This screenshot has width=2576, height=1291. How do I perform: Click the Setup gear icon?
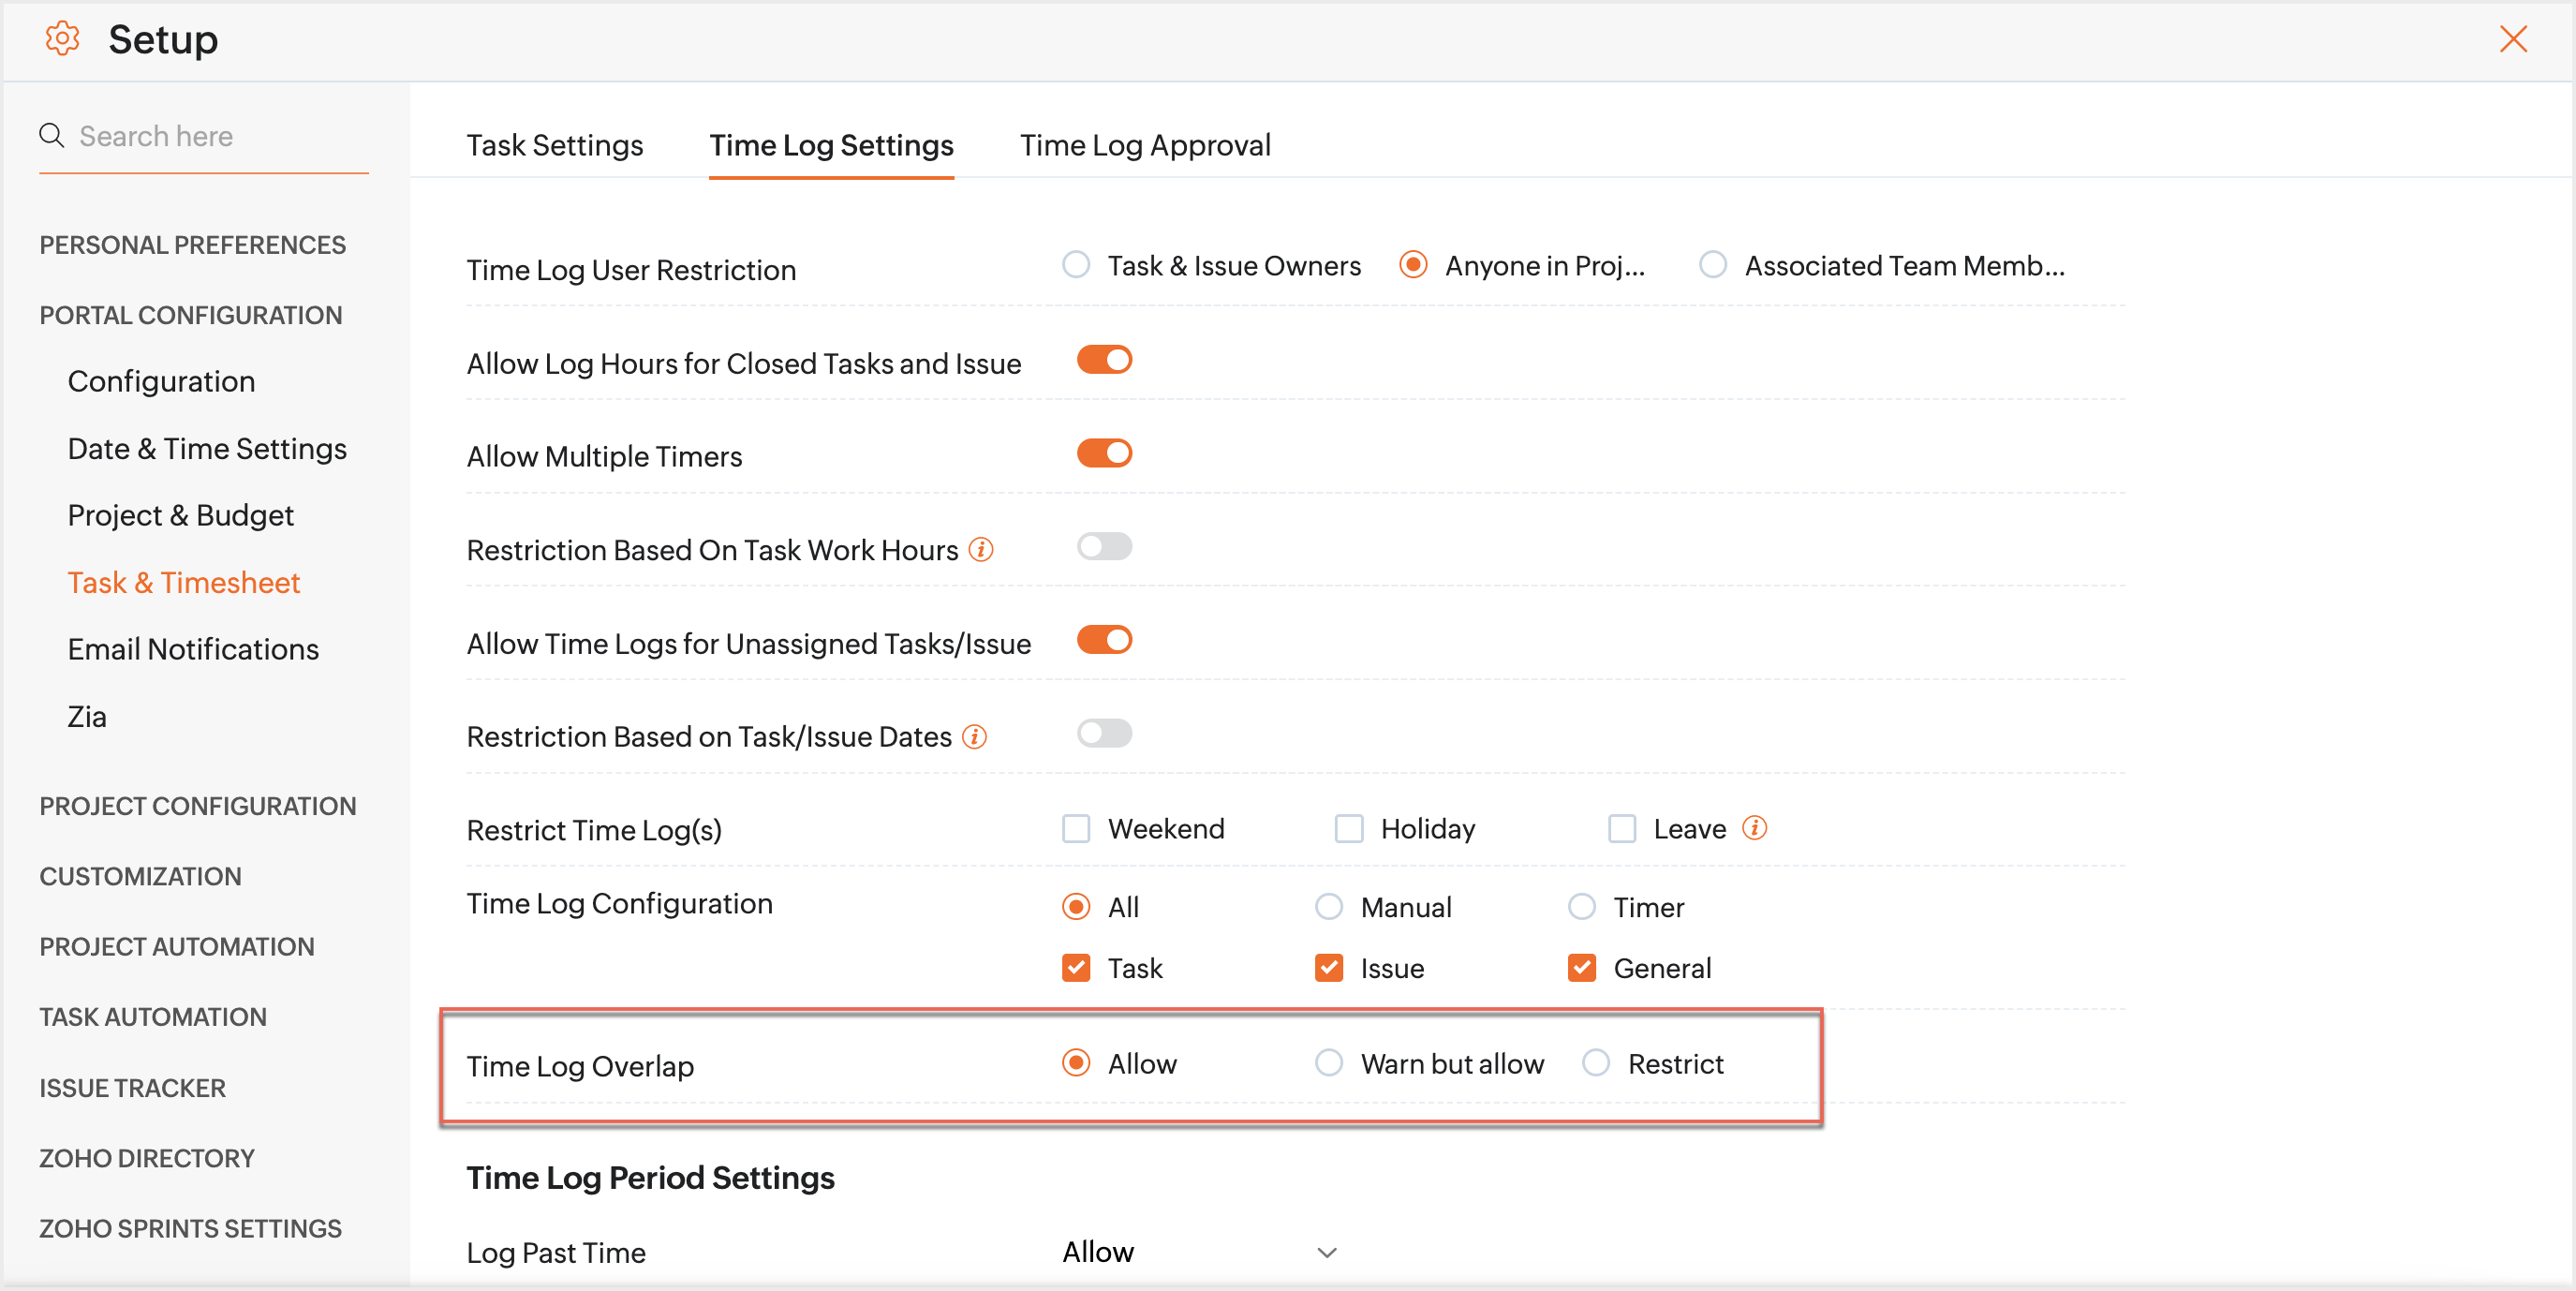pyautogui.click(x=62, y=39)
